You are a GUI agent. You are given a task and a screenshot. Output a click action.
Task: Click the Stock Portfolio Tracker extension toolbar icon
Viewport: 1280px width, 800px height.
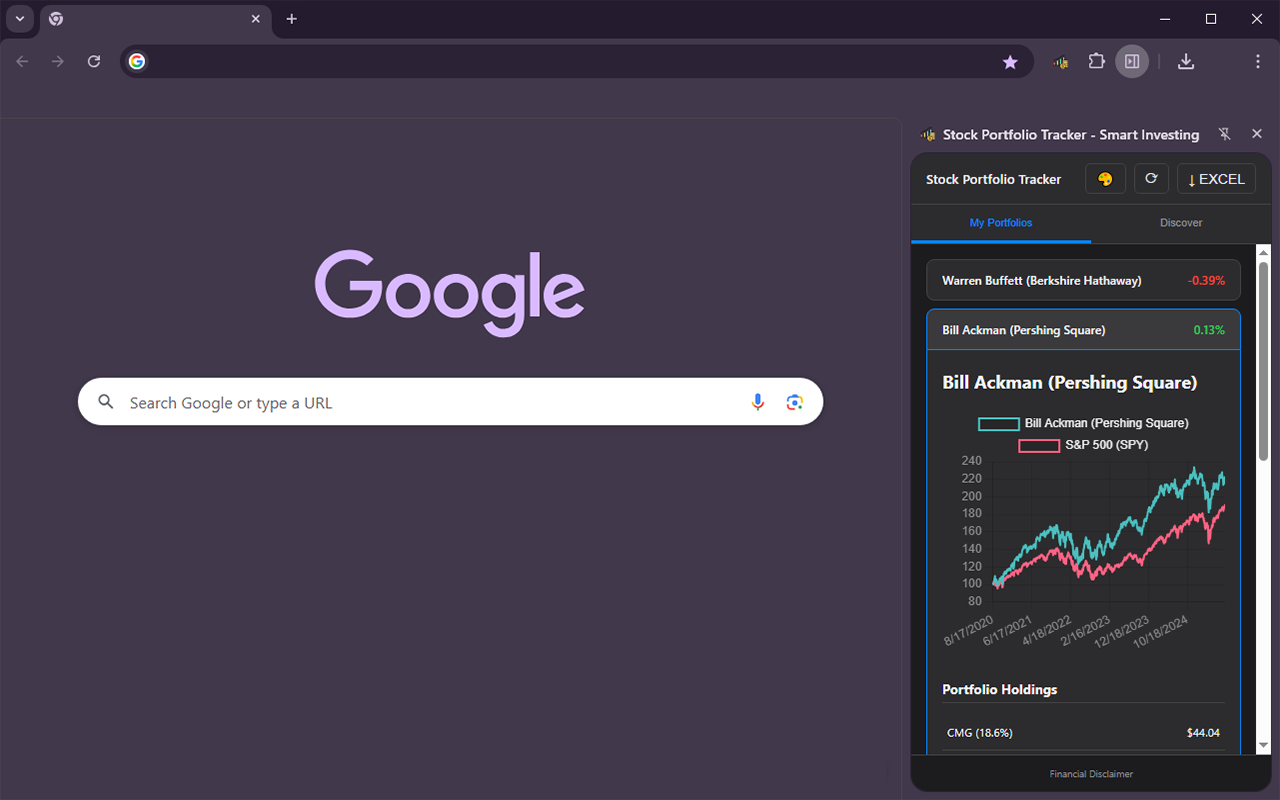pos(1061,62)
